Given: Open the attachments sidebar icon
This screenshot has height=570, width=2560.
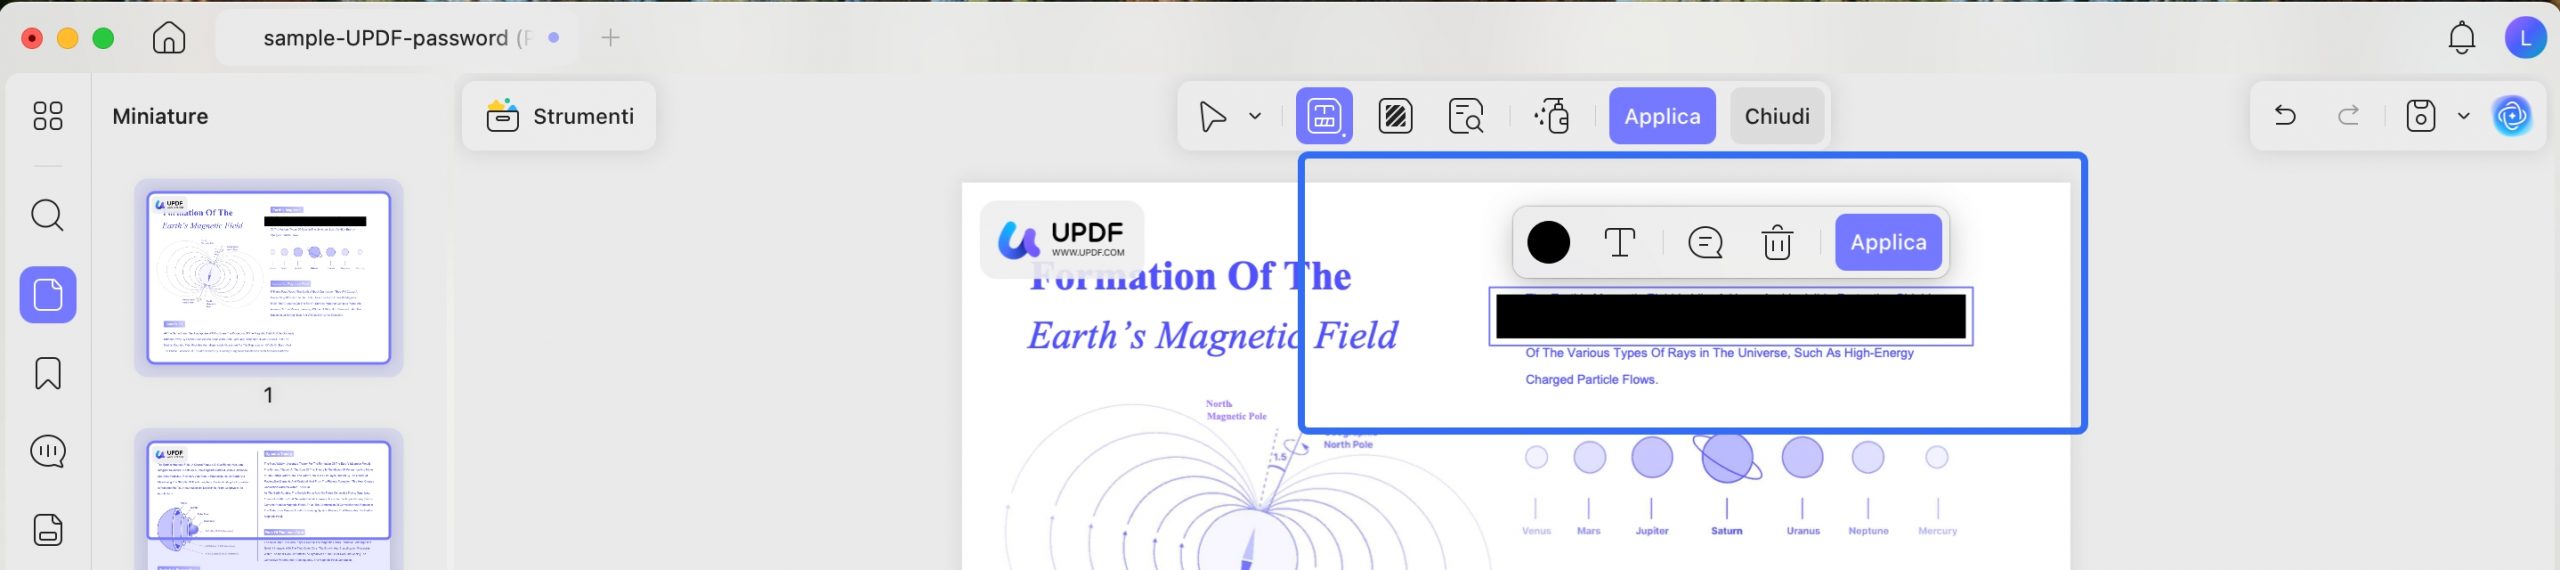Looking at the screenshot, I should (x=48, y=530).
